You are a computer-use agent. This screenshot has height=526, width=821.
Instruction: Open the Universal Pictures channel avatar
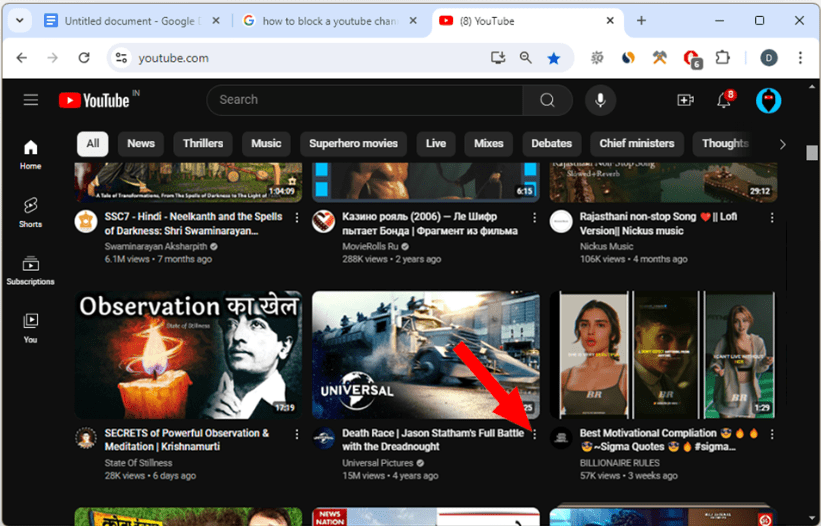point(324,438)
